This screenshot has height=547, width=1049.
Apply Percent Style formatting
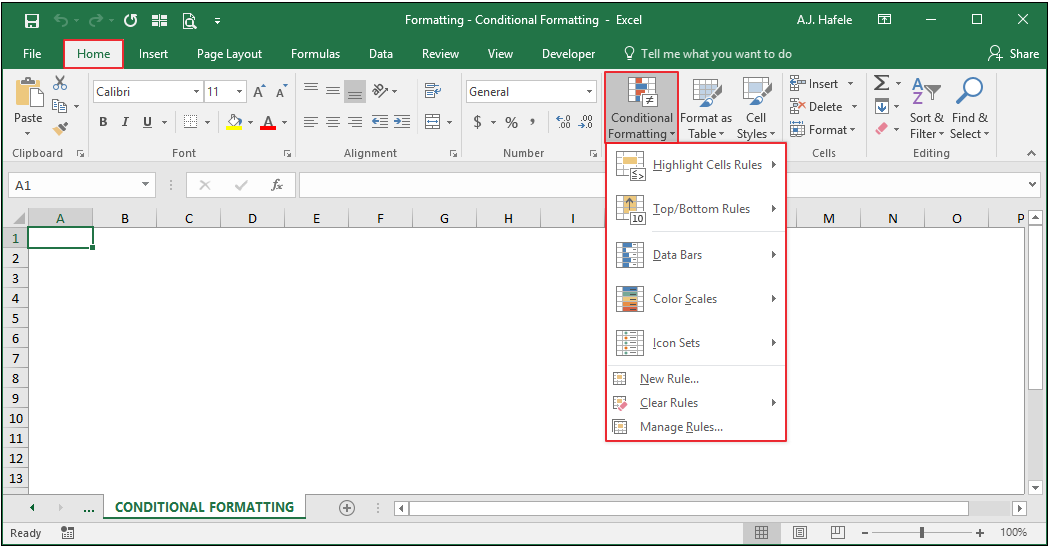tap(512, 122)
